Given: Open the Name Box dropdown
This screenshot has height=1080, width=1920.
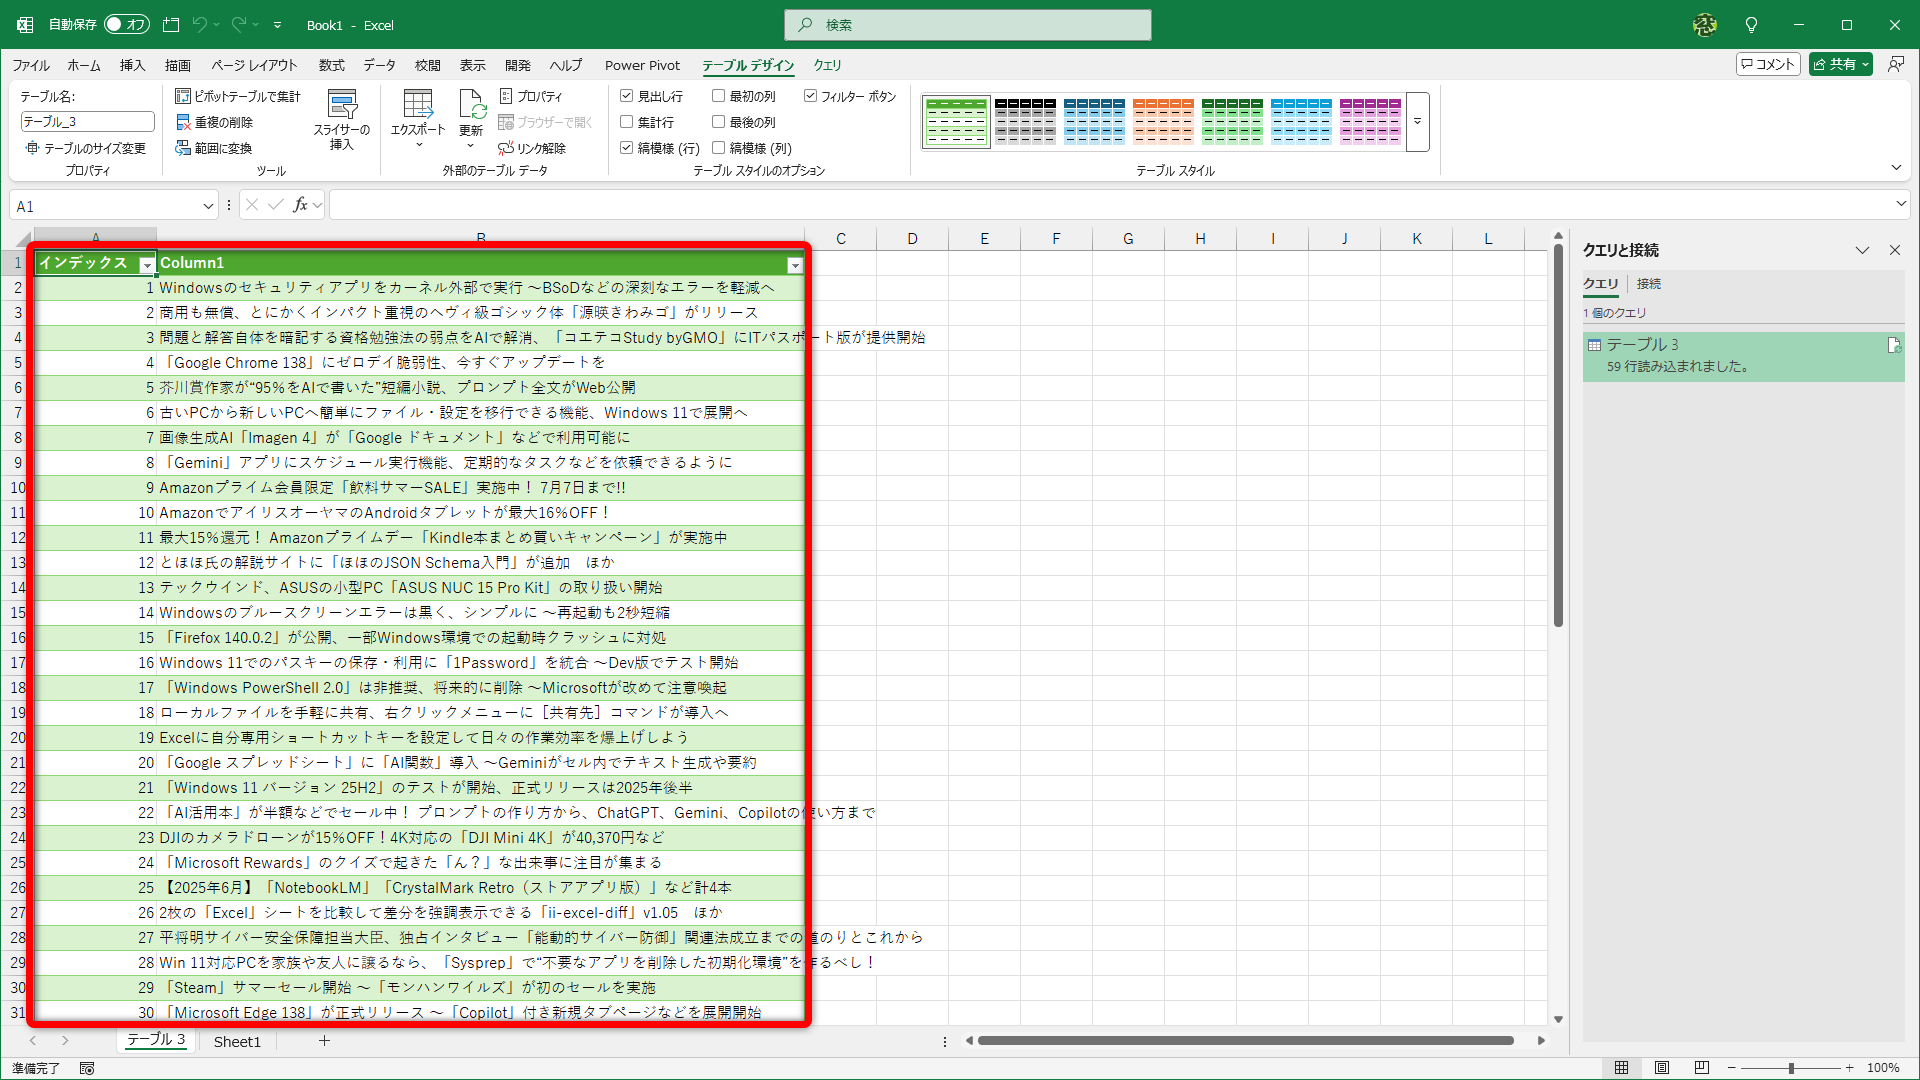Looking at the screenshot, I should tap(206, 205).
